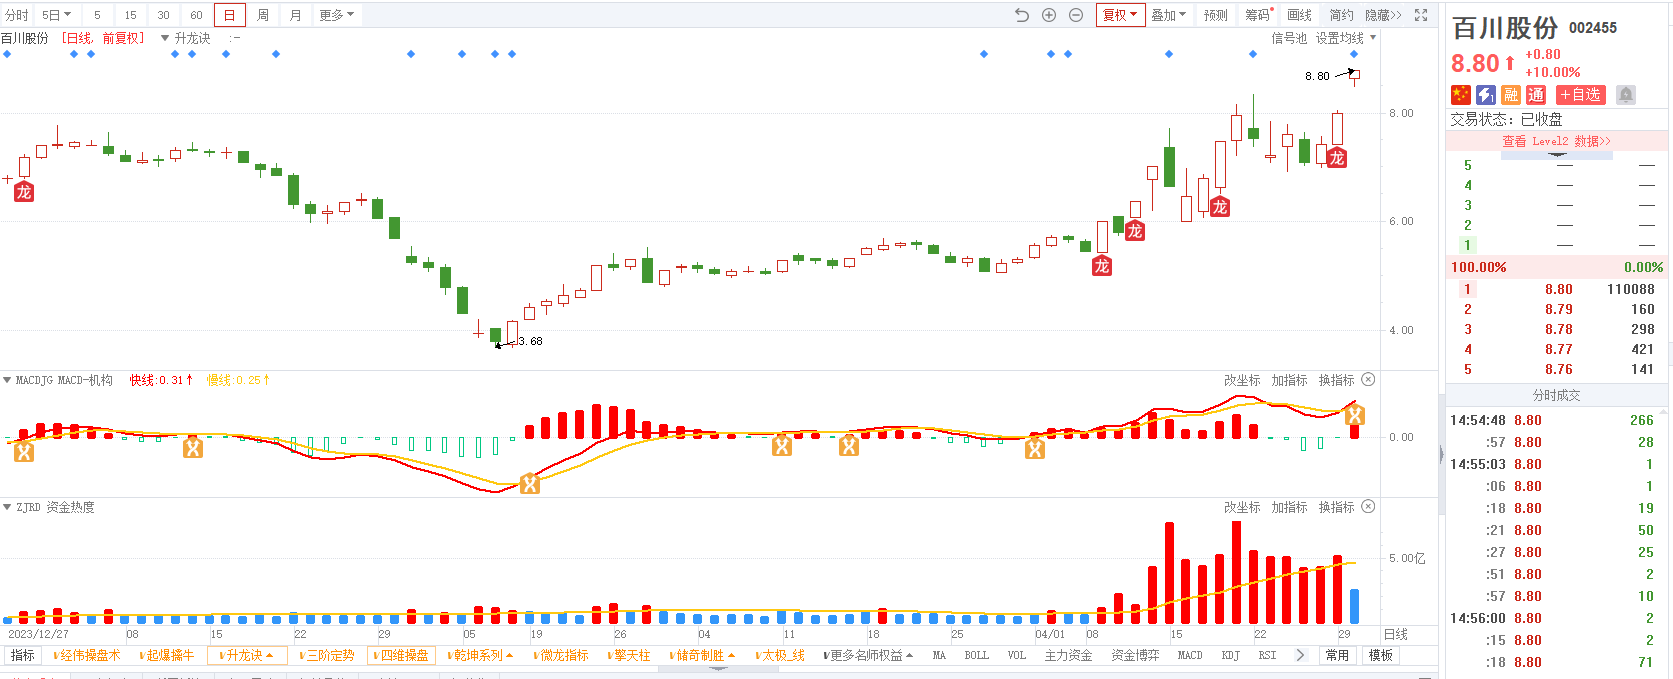Select 5-minute period
The width and height of the screenshot is (1673, 679).
[97, 15]
